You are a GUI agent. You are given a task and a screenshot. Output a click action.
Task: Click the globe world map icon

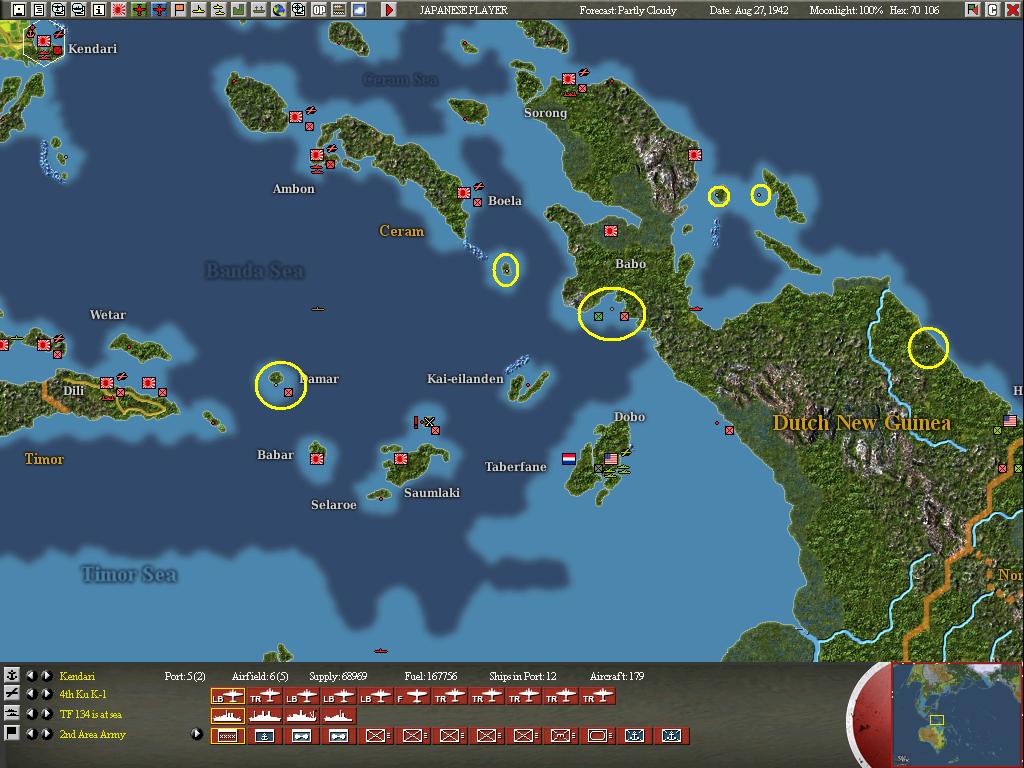279,10
